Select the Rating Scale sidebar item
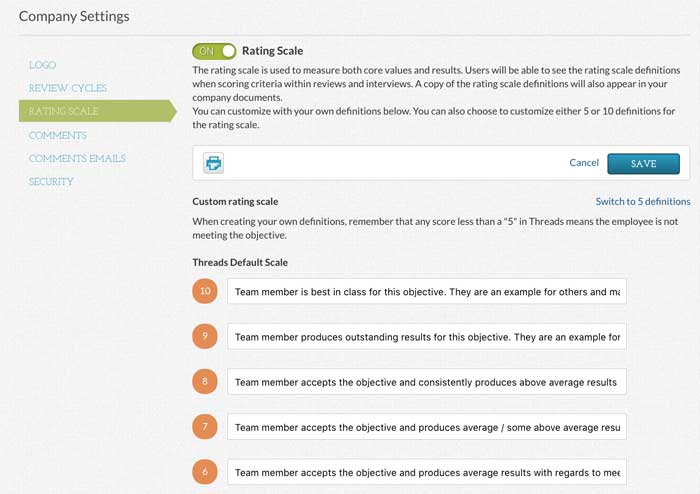The width and height of the screenshot is (700, 494). coord(98,111)
